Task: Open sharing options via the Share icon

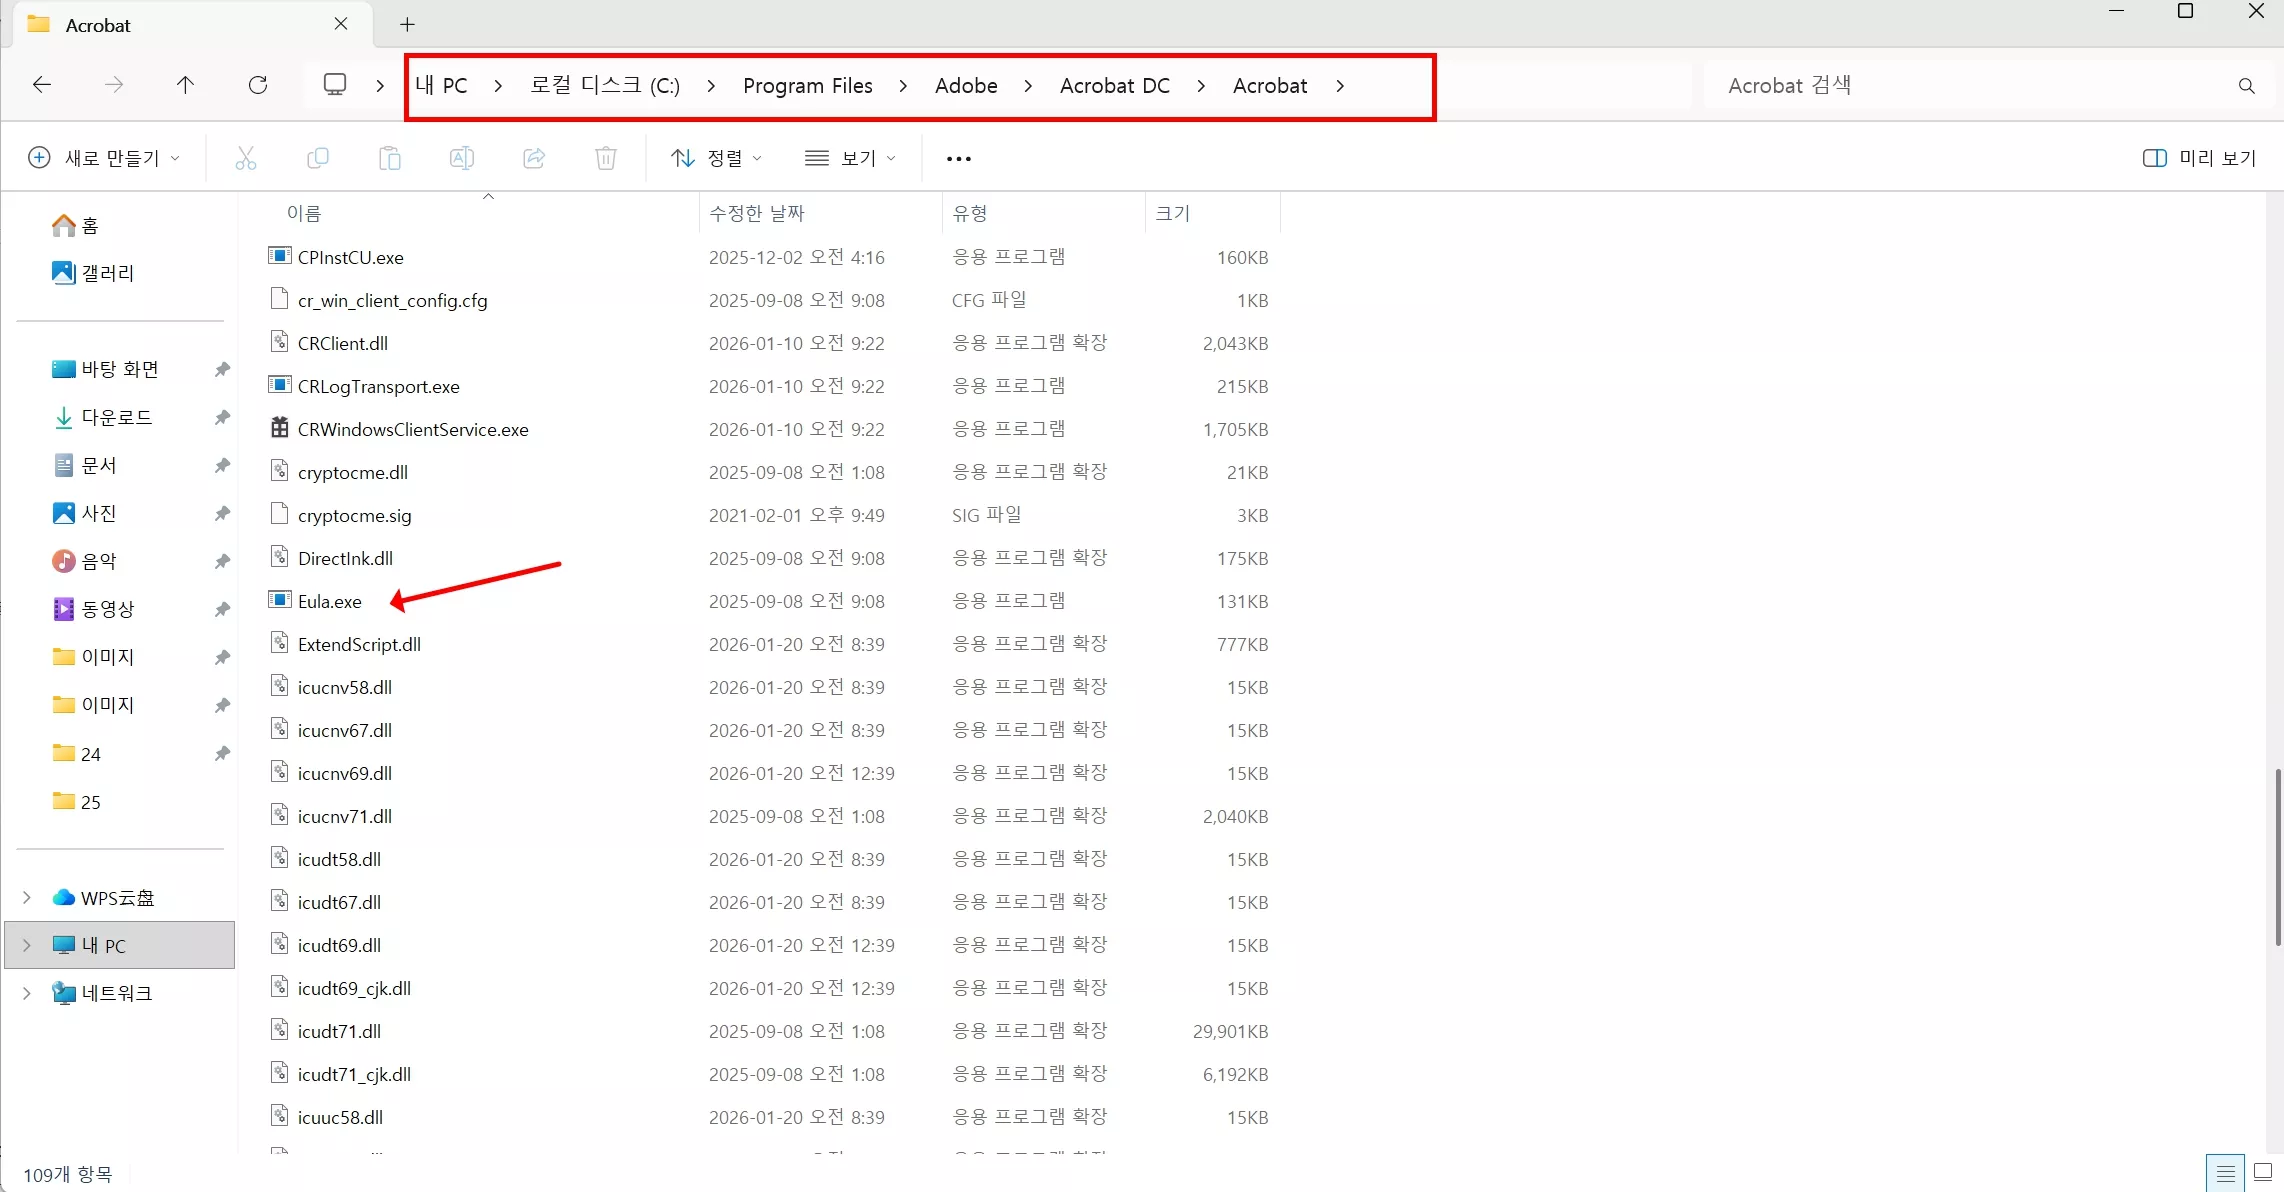Action: (534, 158)
